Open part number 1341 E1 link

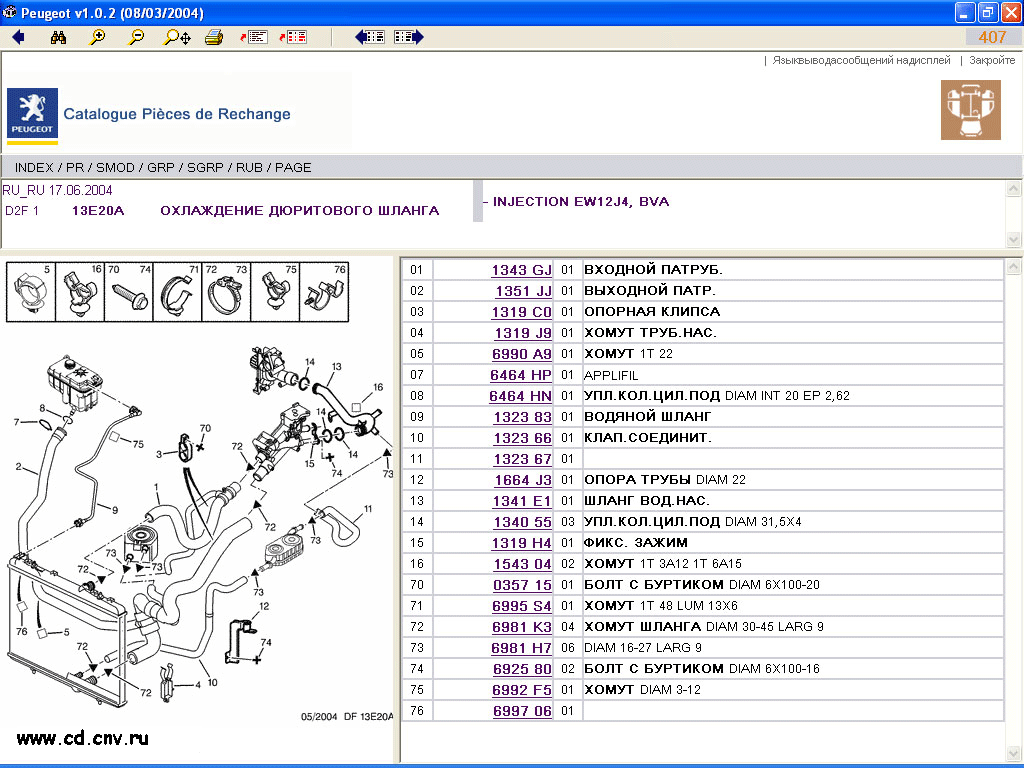pos(522,501)
